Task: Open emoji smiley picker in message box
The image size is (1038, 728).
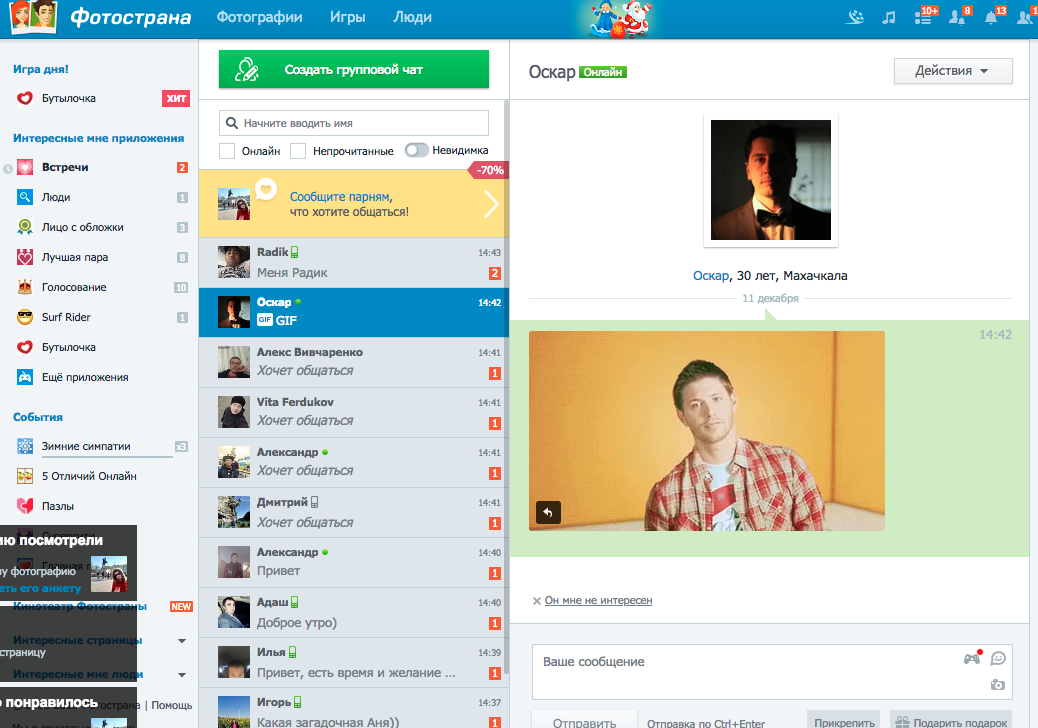Action: click(x=998, y=659)
